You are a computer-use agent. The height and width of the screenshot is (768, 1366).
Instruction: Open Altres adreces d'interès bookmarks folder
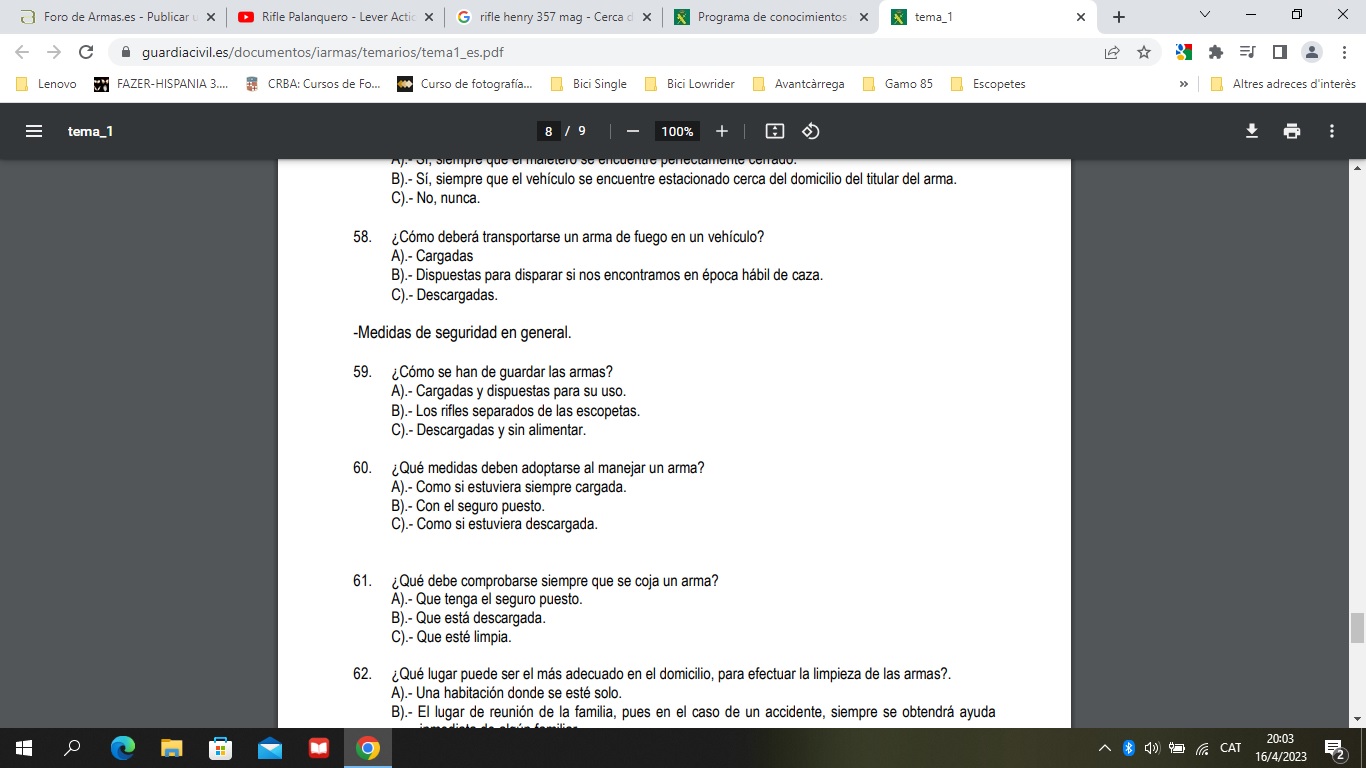(1283, 84)
